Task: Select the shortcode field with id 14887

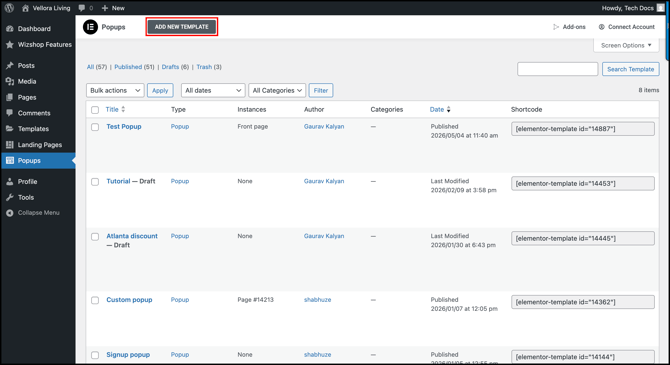Action: (x=583, y=129)
